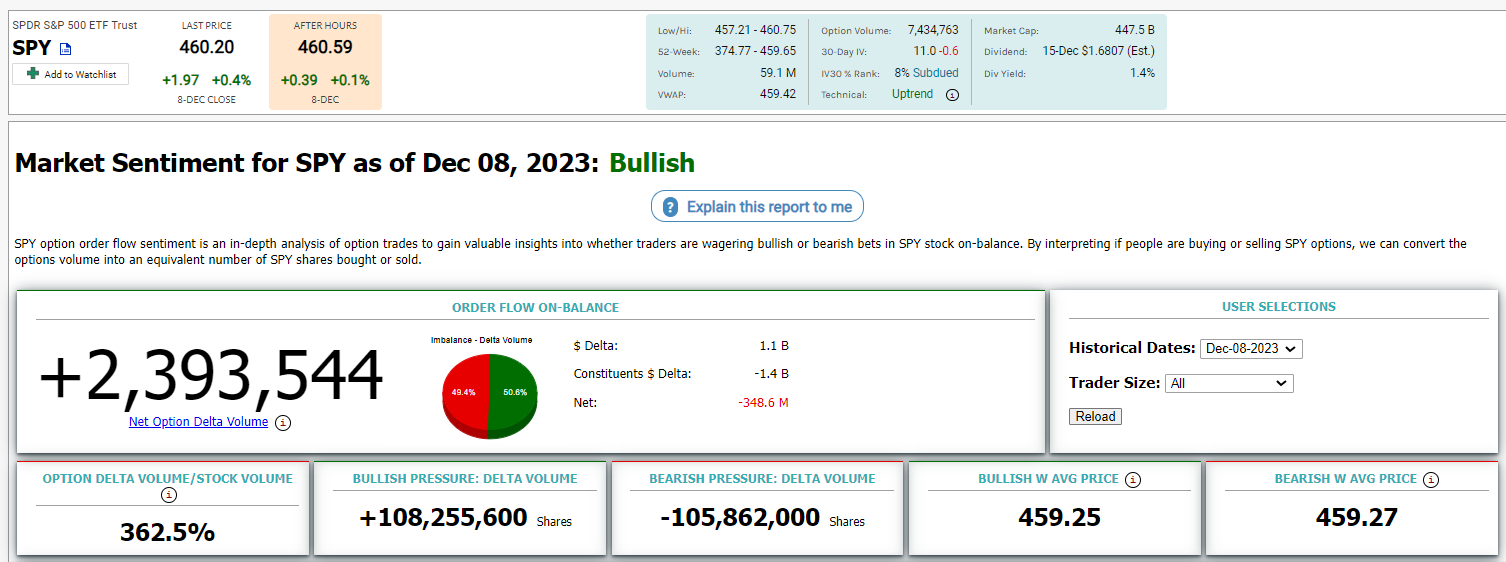This screenshot has width=1506, height=562.
Task: Click the green 50.6% slice of pie chart
Action: click(x=513, y=393)
